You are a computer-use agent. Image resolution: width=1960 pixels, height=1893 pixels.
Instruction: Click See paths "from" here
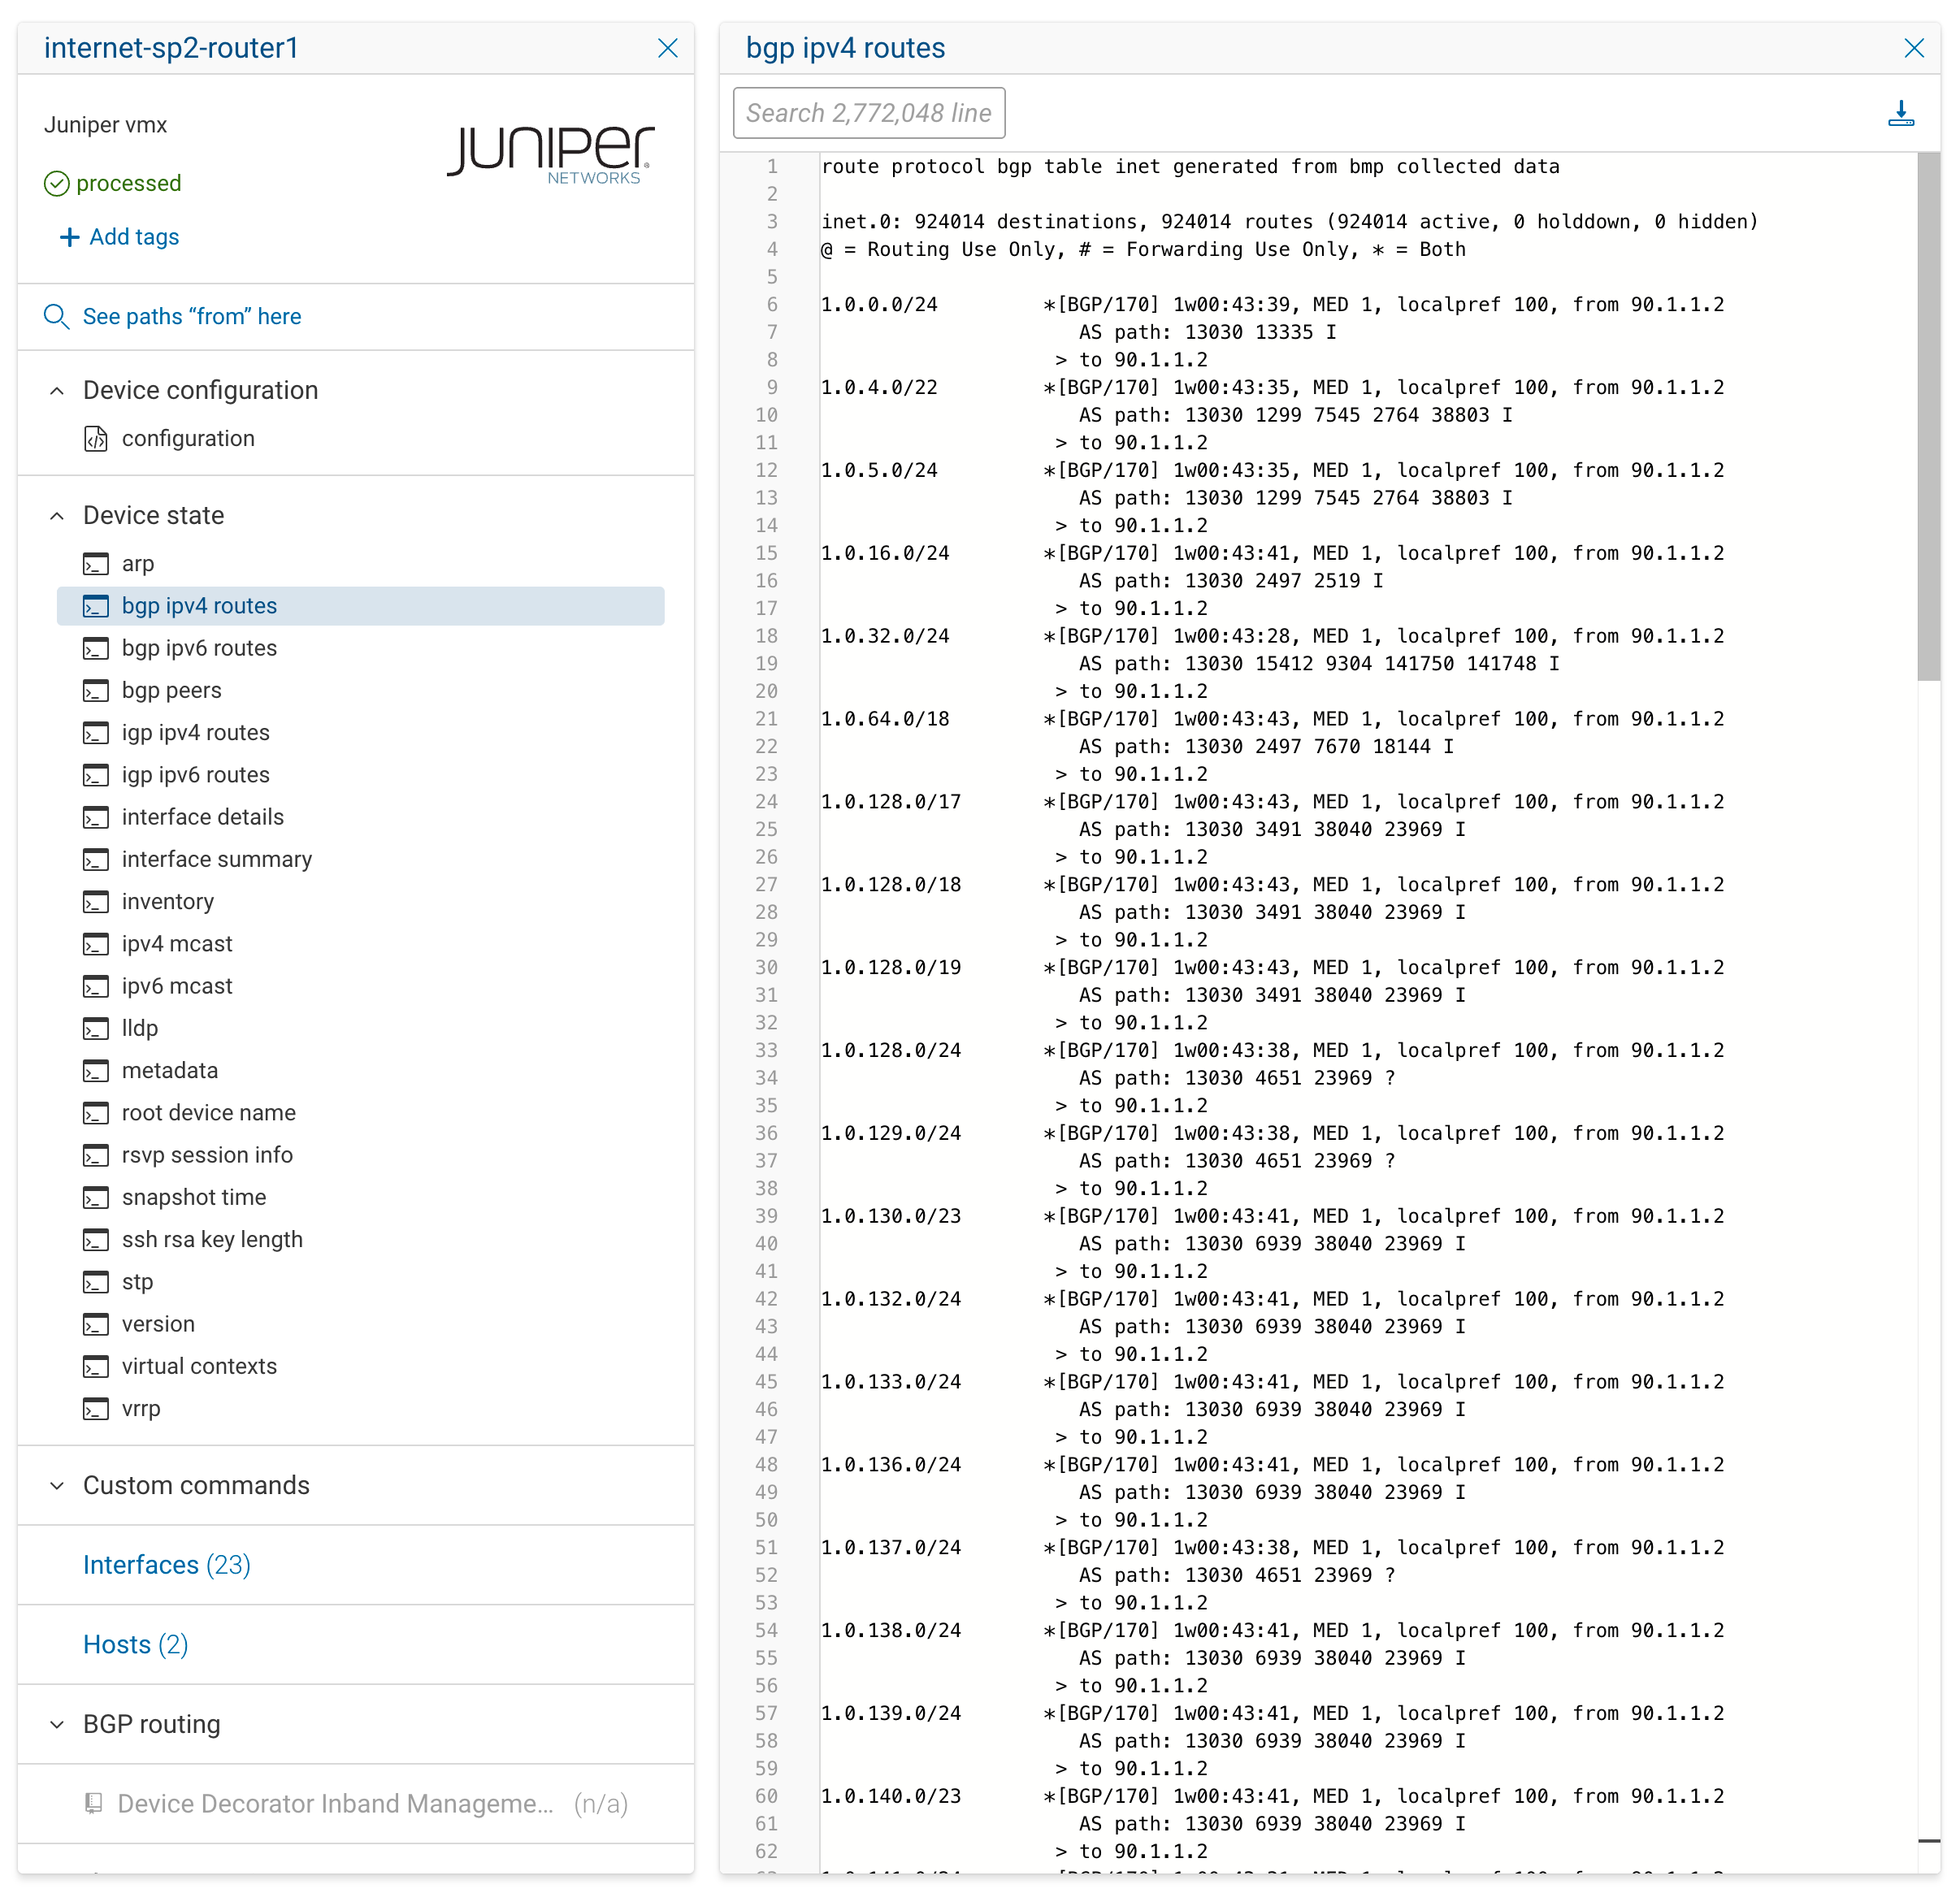[192, 316]
